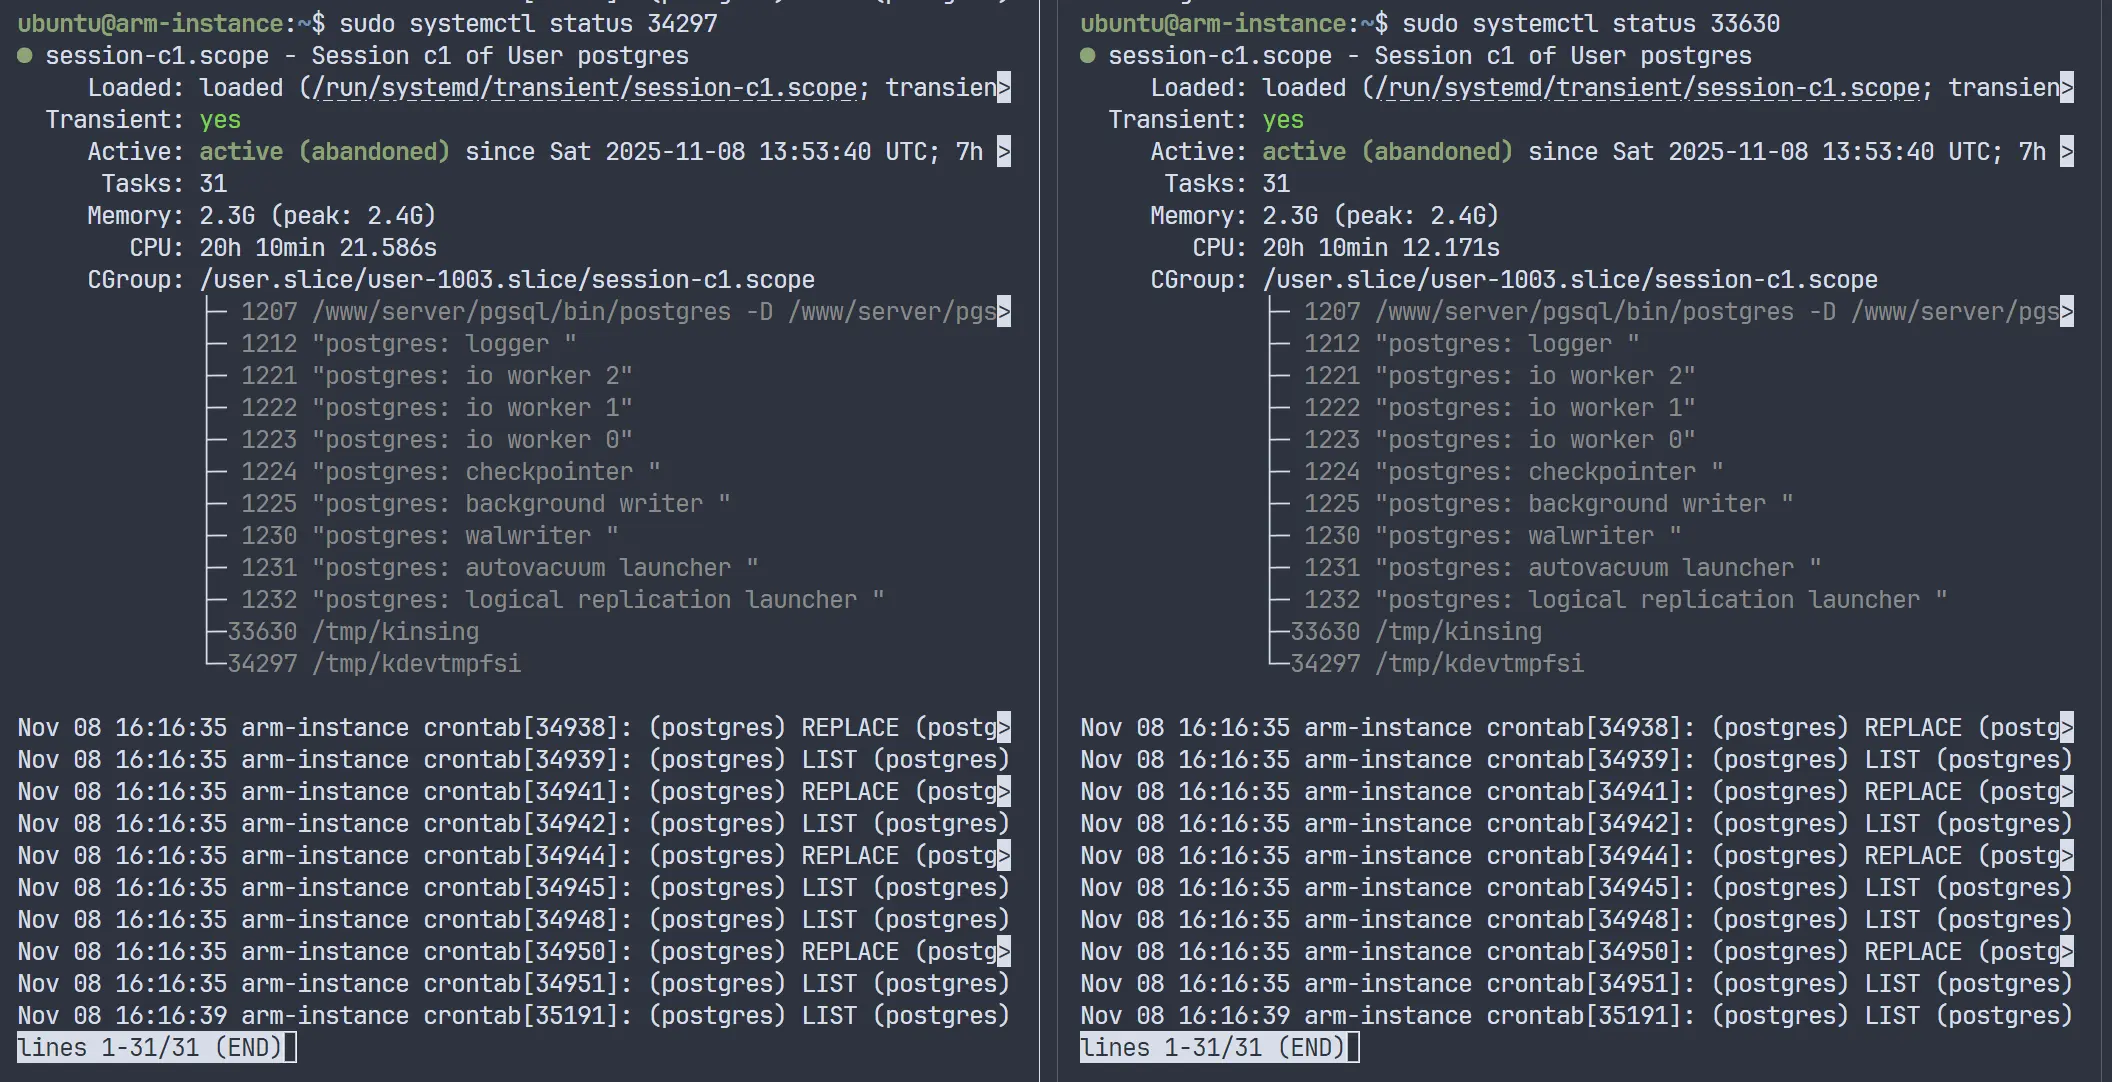This screenshot has width=2112, height=1082.
Task: Click truncation marker beside left PID 1207 line
Action: [x=1004, y=312]
